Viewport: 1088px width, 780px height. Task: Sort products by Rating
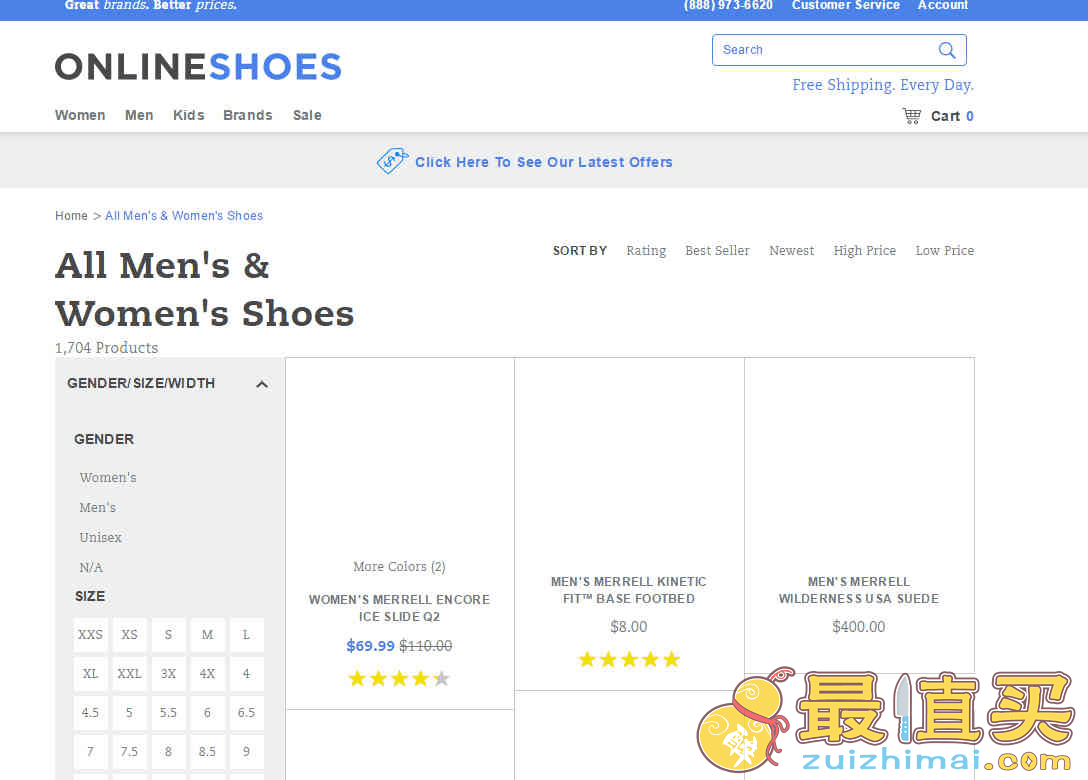[646, 251]
